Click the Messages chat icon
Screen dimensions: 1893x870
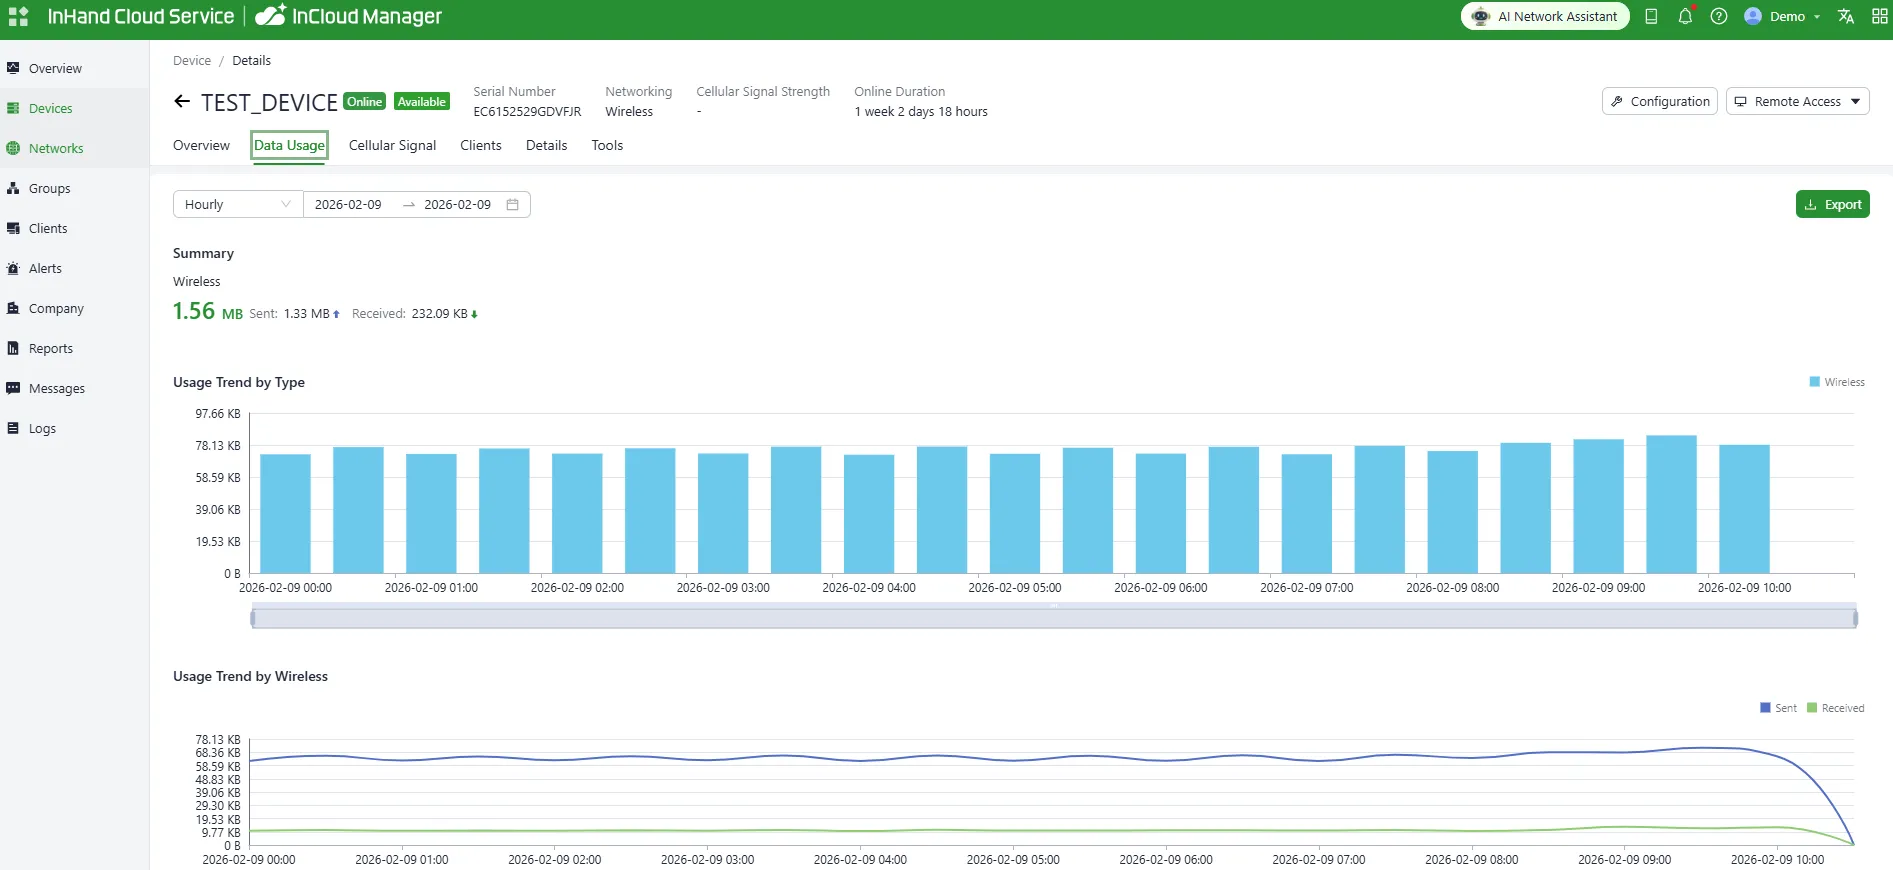point(13,388)
